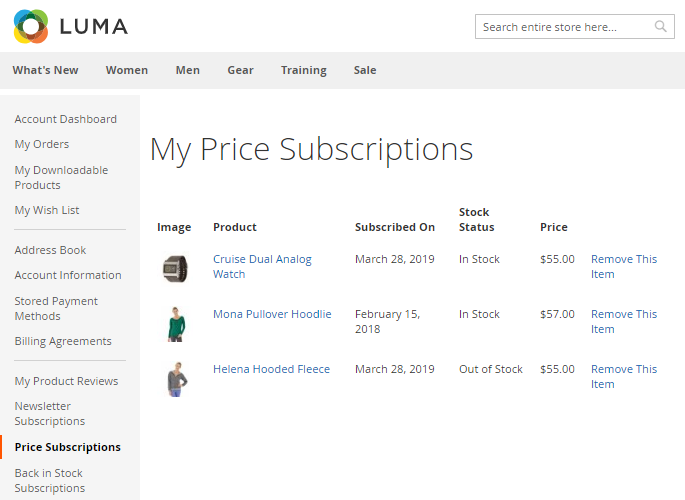Open My Product Reviews page
The width and height of the screenshot is (685, 500).
click(66, 381)
